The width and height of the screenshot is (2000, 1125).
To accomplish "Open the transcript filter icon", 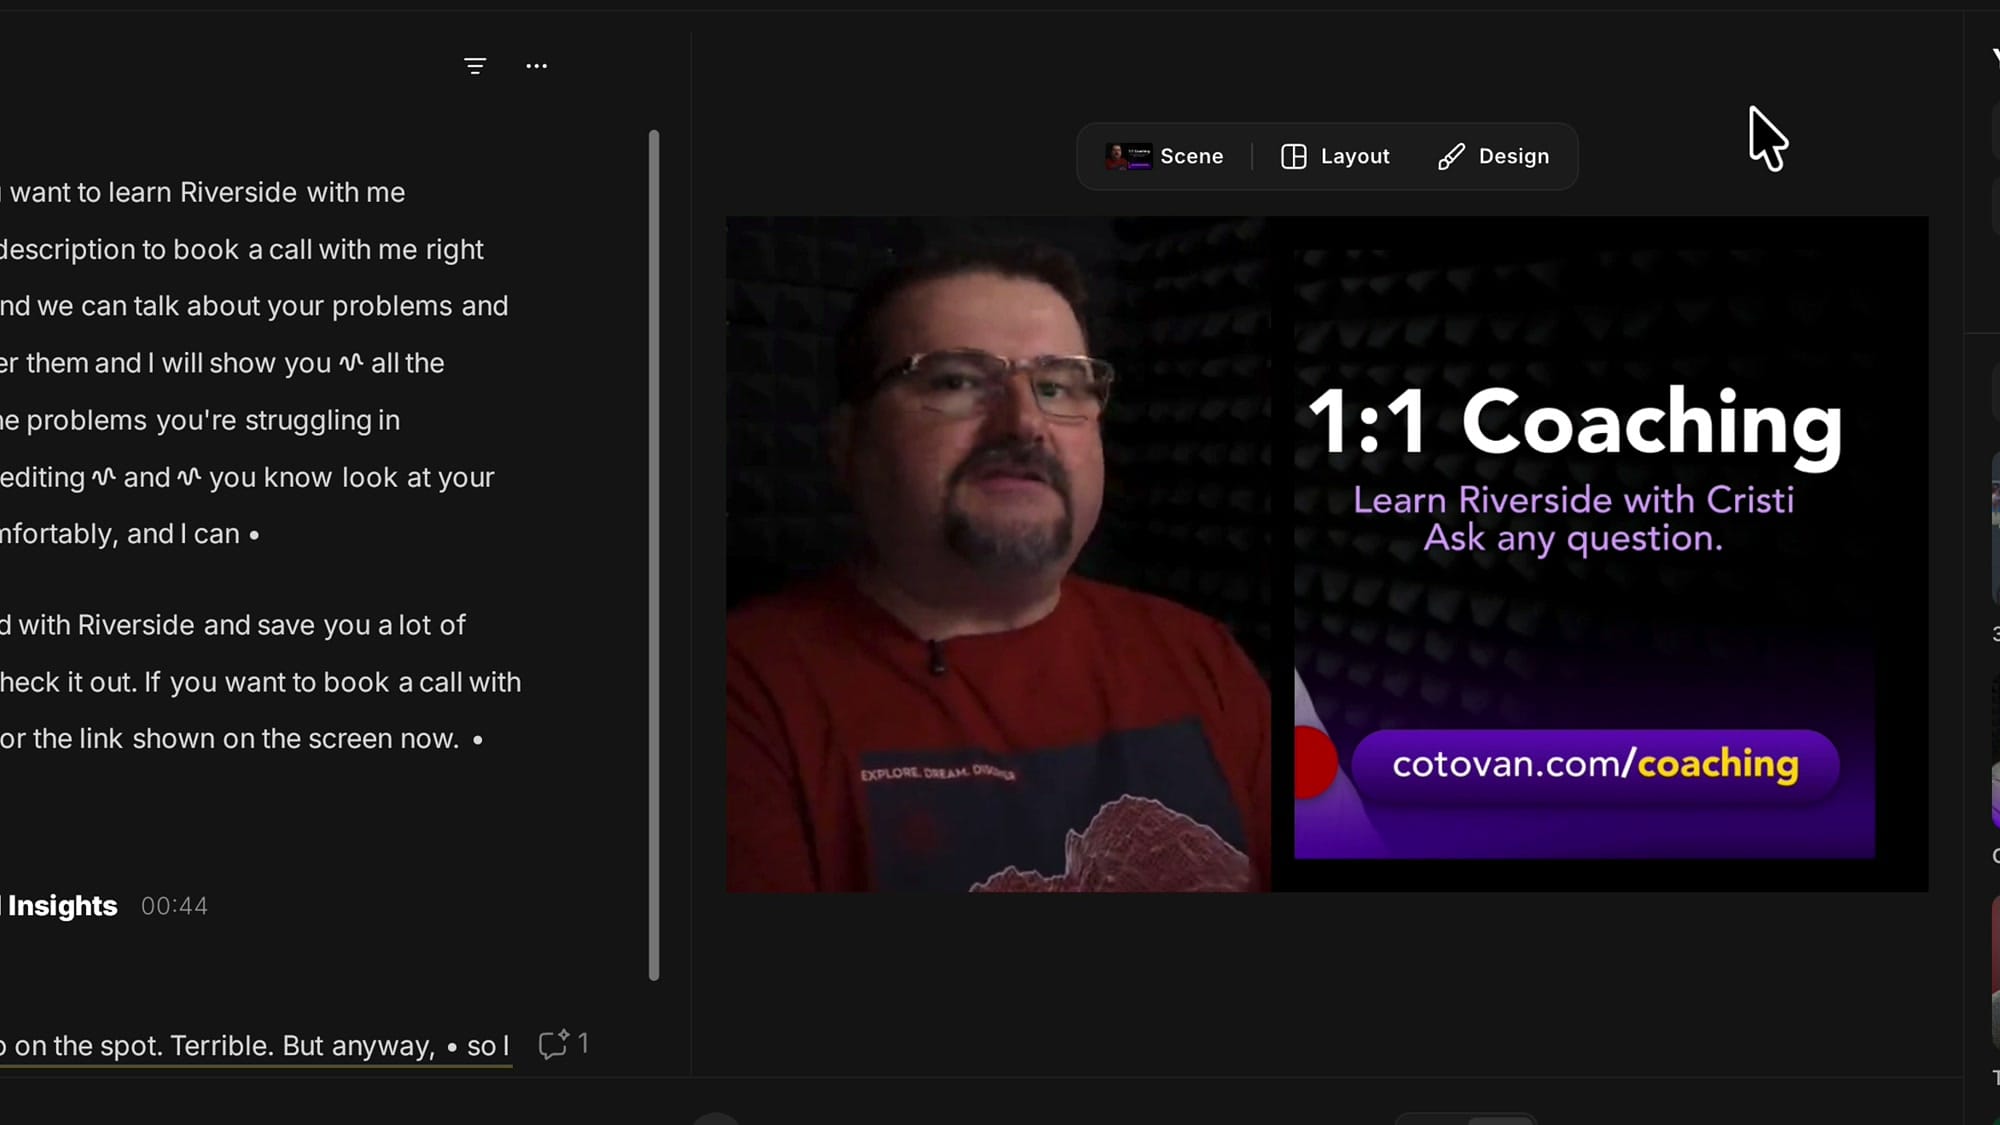I will [475, 66].
